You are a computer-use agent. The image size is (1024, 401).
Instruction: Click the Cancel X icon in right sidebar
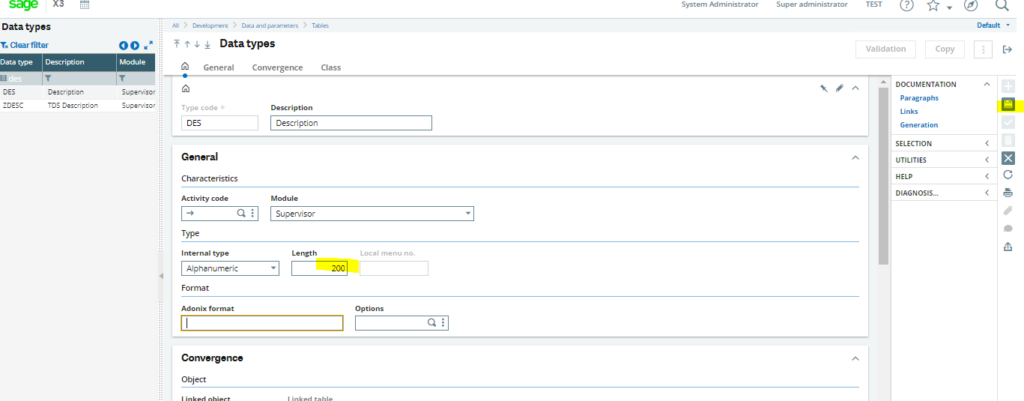tap(1008, 158)
